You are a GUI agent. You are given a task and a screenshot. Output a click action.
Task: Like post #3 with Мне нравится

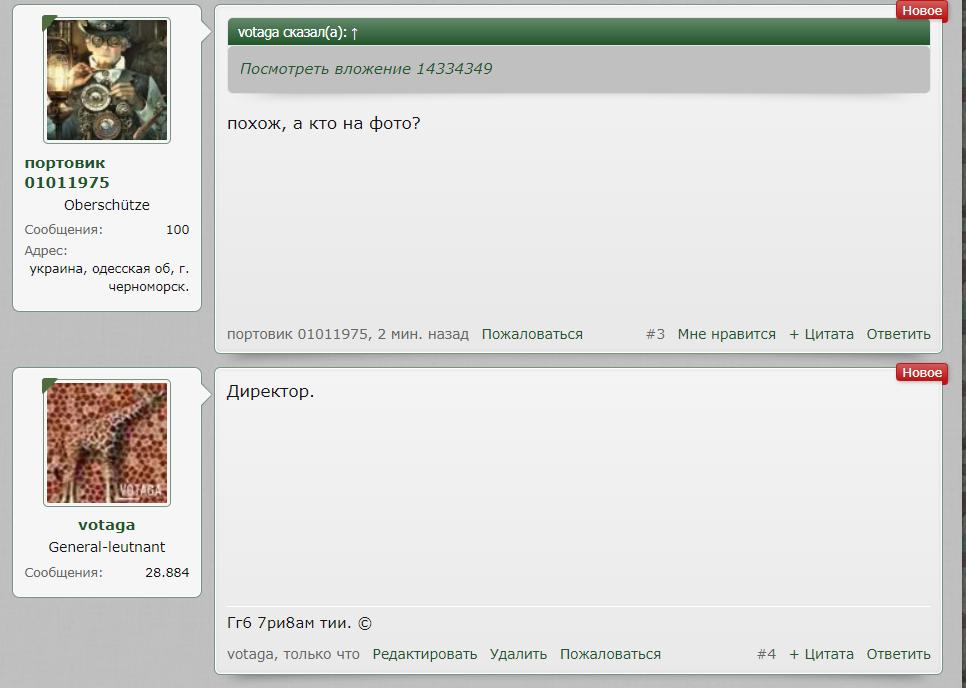point(727,334)
